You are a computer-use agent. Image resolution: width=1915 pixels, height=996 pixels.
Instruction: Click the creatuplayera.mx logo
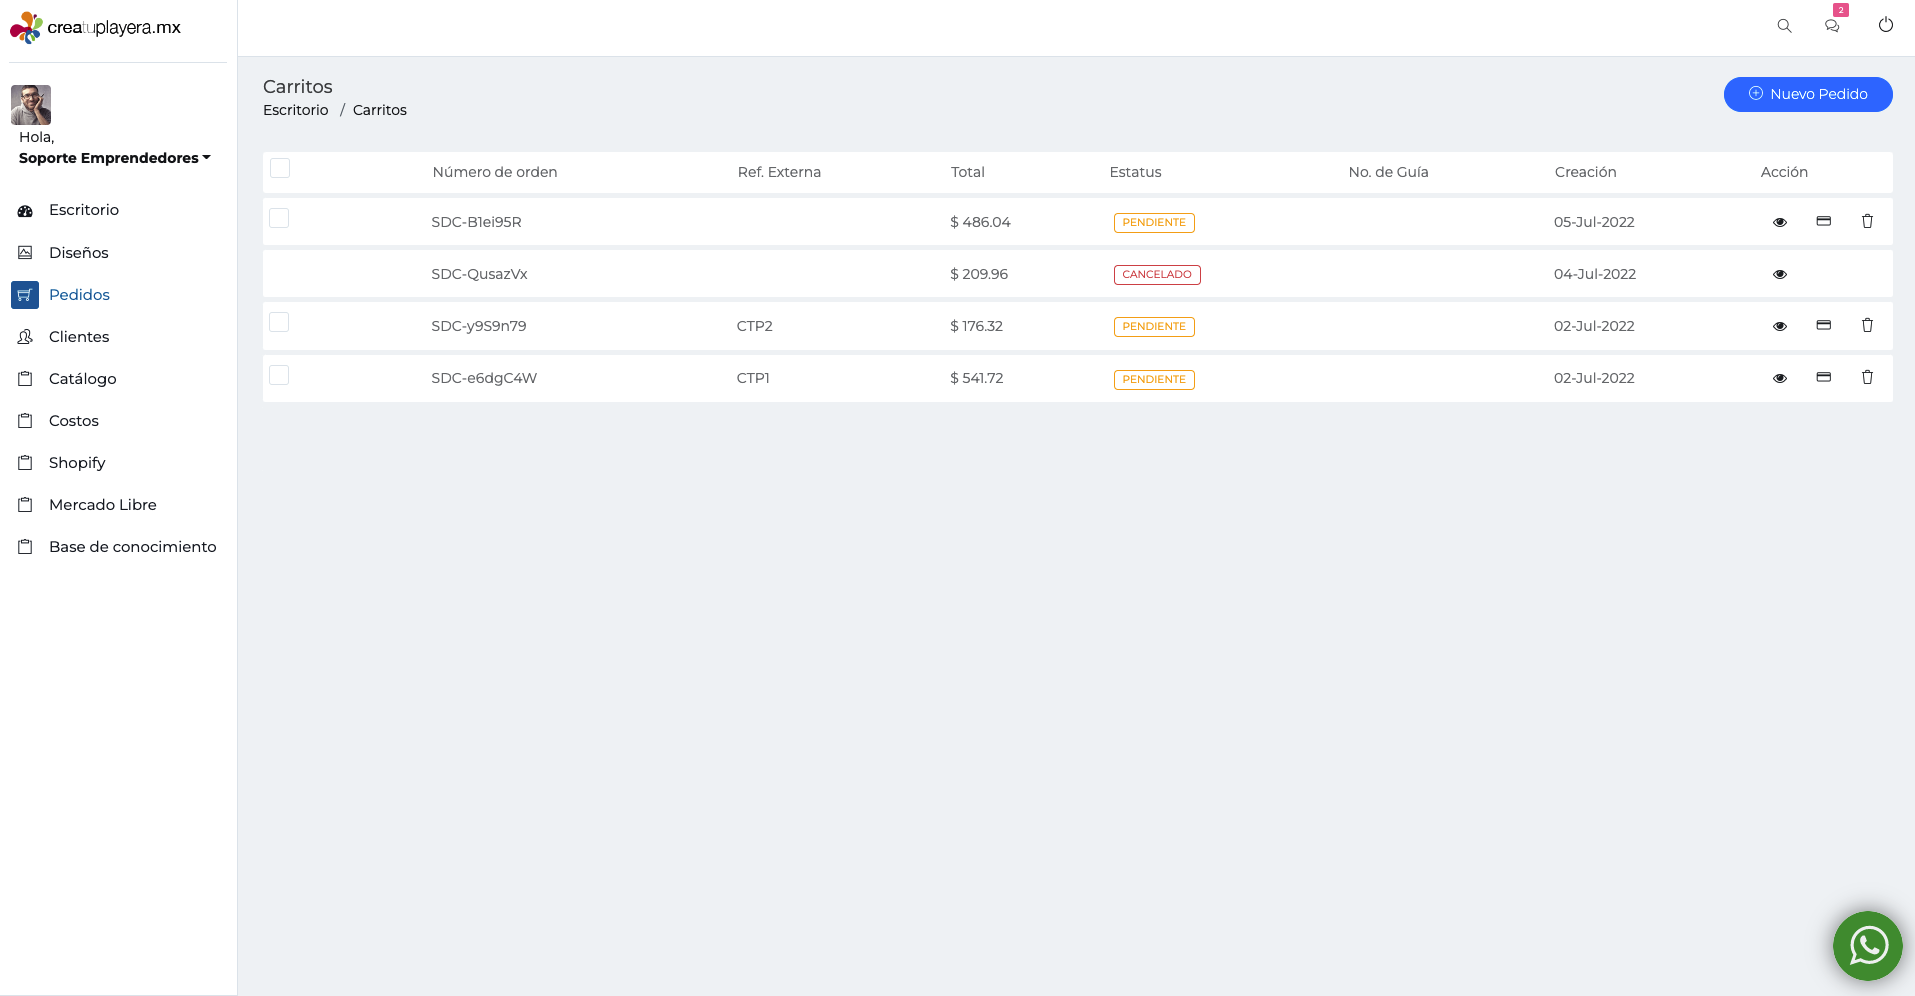[x=95, y=27]
